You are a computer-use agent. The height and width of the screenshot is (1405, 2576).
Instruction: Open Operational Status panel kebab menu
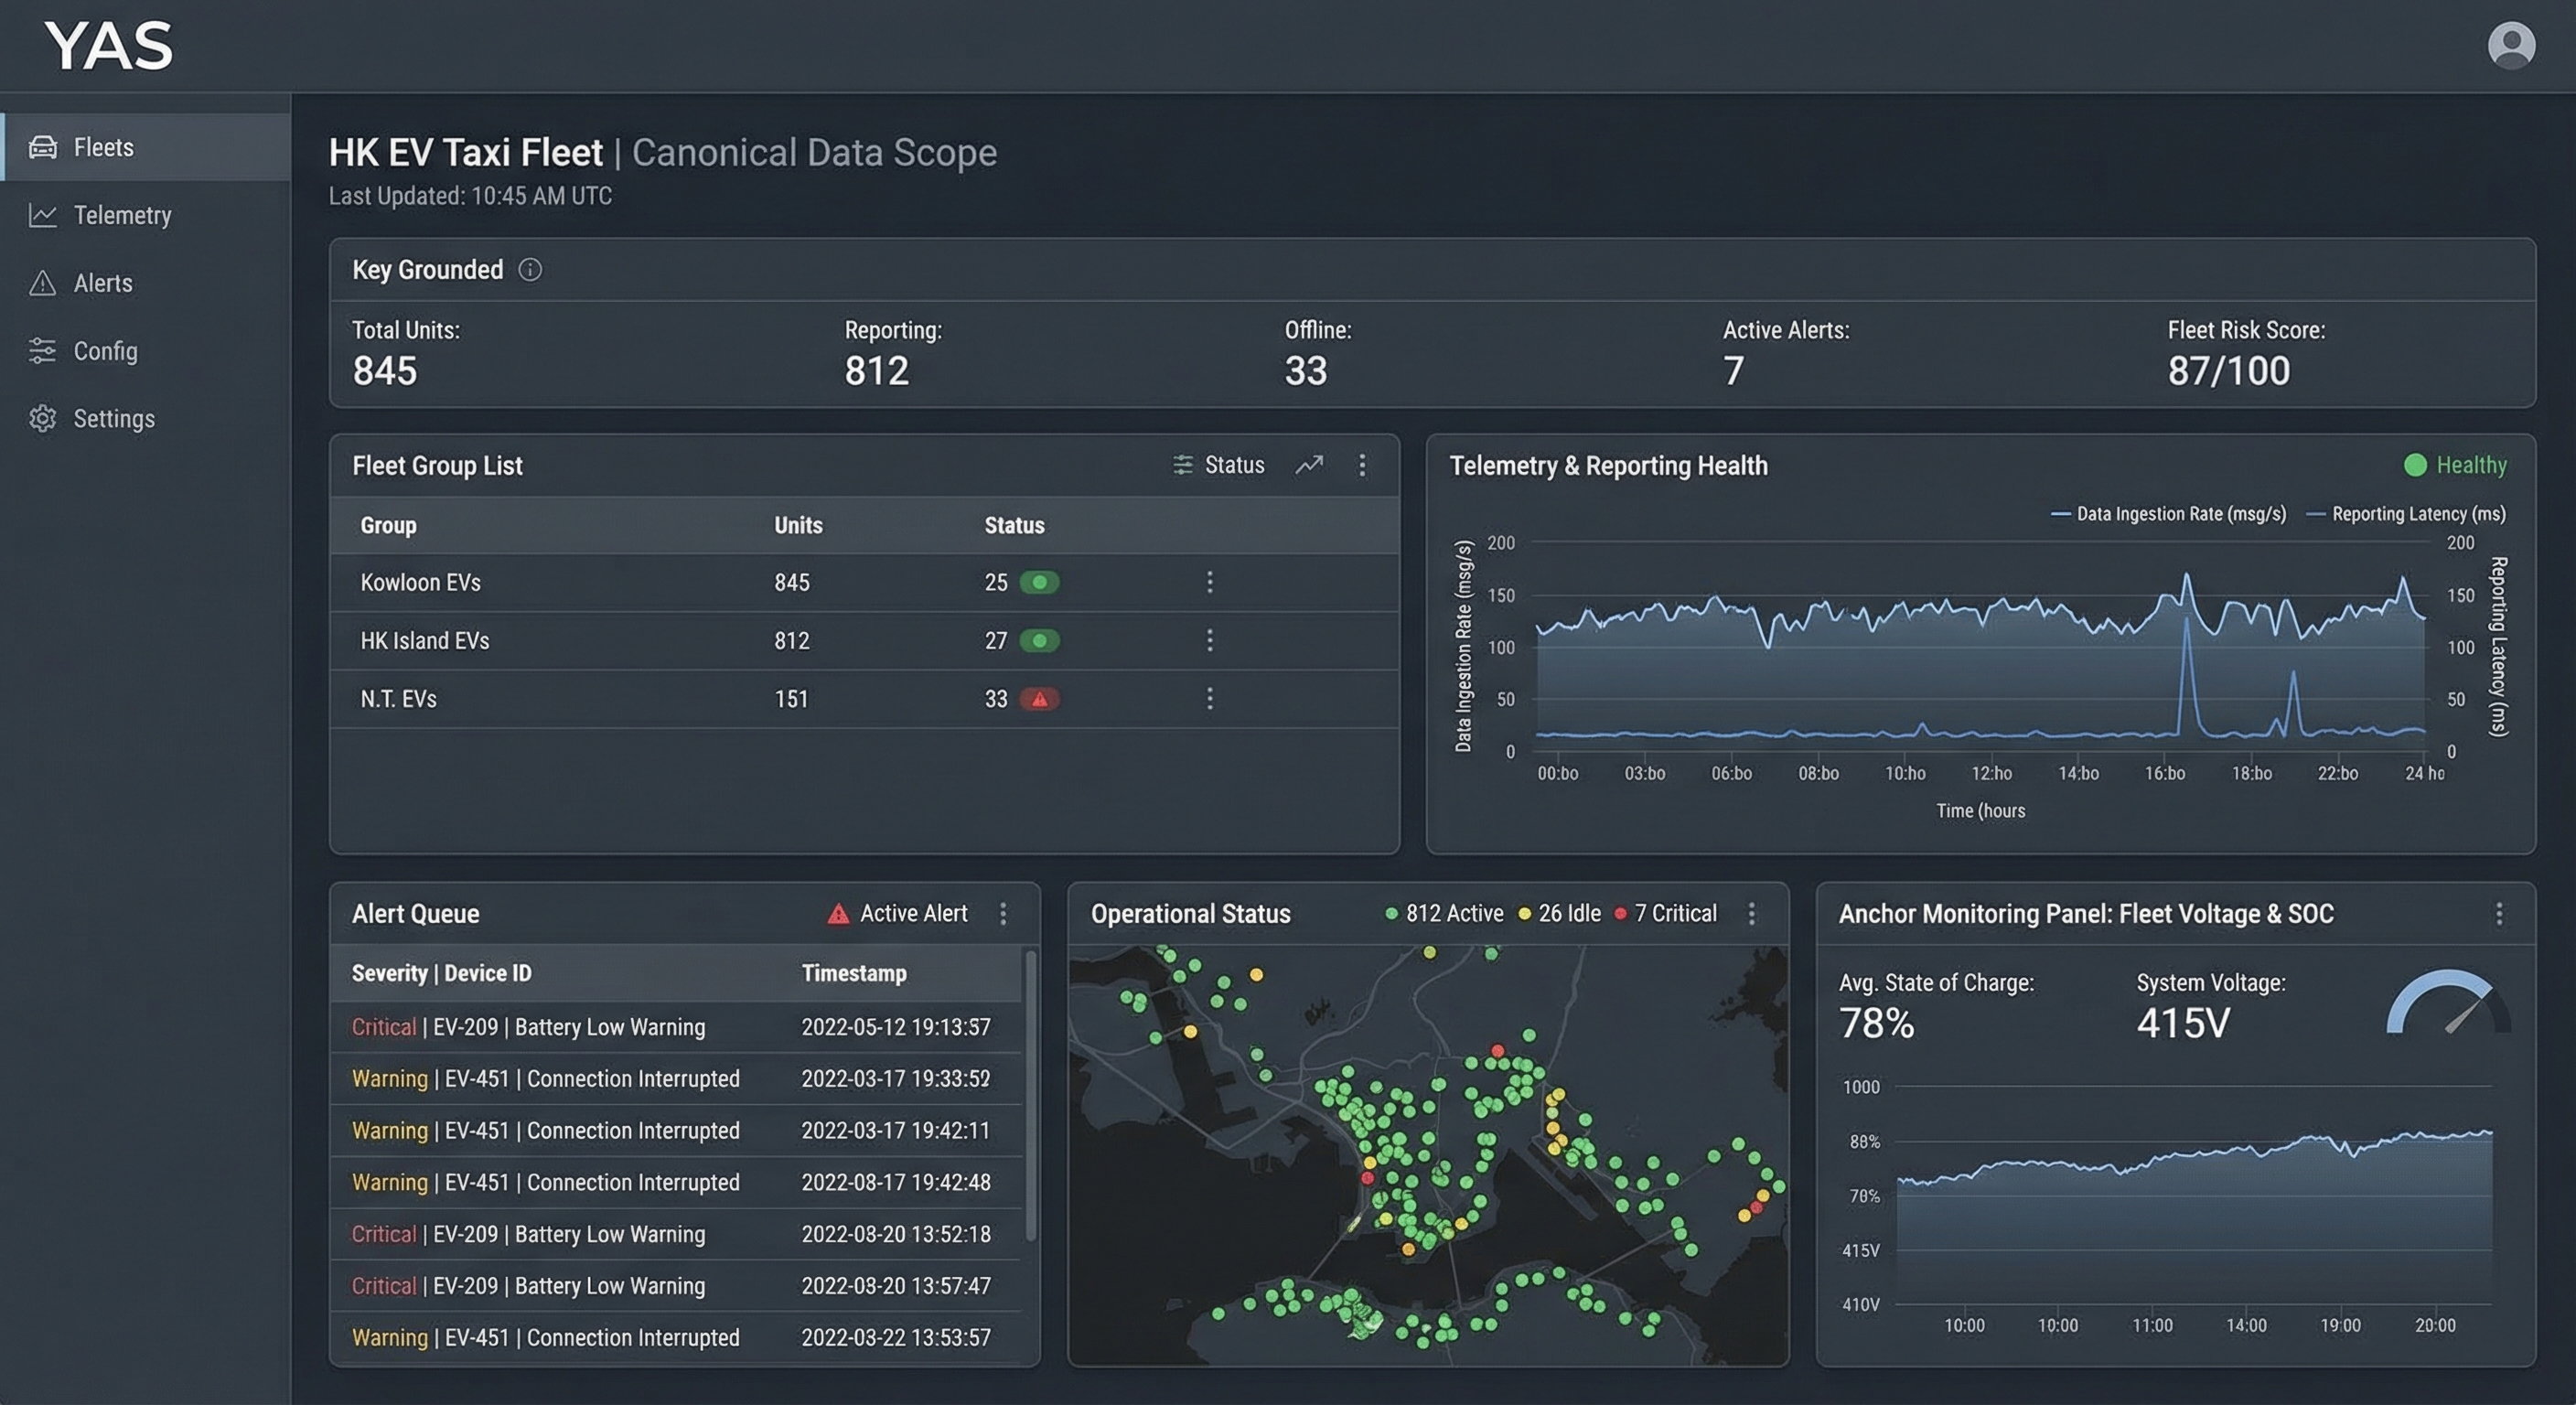1751,914
